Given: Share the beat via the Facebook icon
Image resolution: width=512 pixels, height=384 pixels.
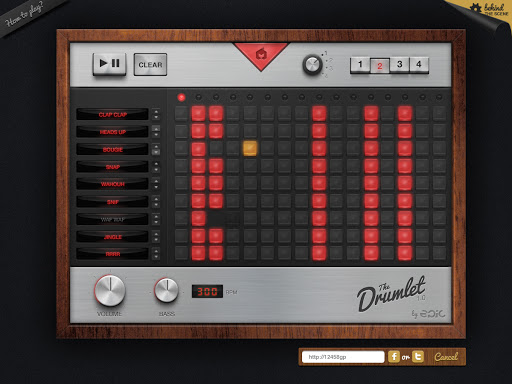Looking at the screenshot, I should [x=394, y=357].
